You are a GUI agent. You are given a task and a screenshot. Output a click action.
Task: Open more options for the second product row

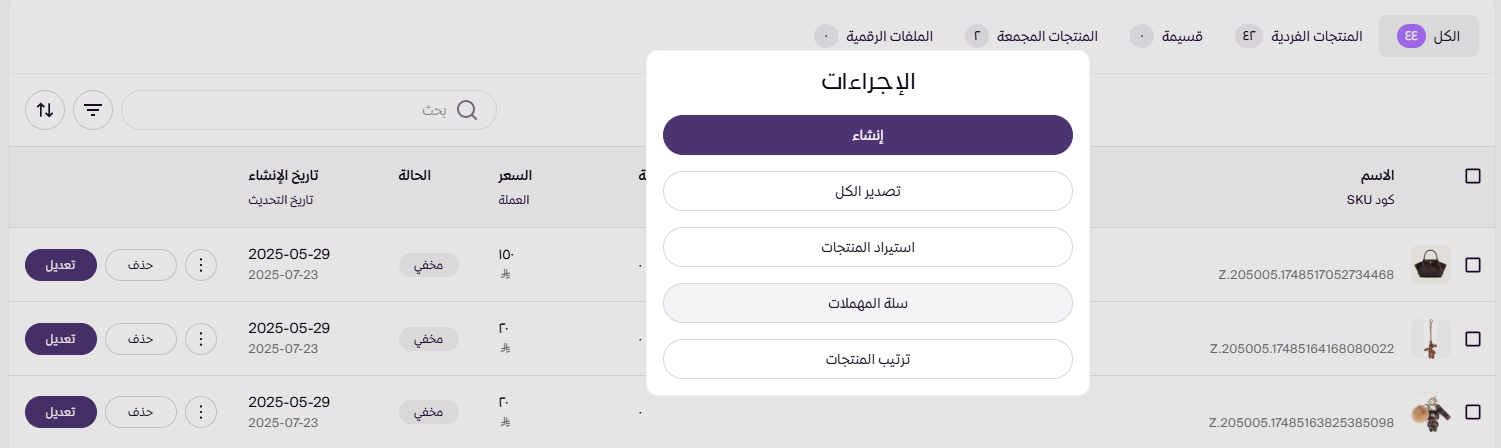coord(201,339)
